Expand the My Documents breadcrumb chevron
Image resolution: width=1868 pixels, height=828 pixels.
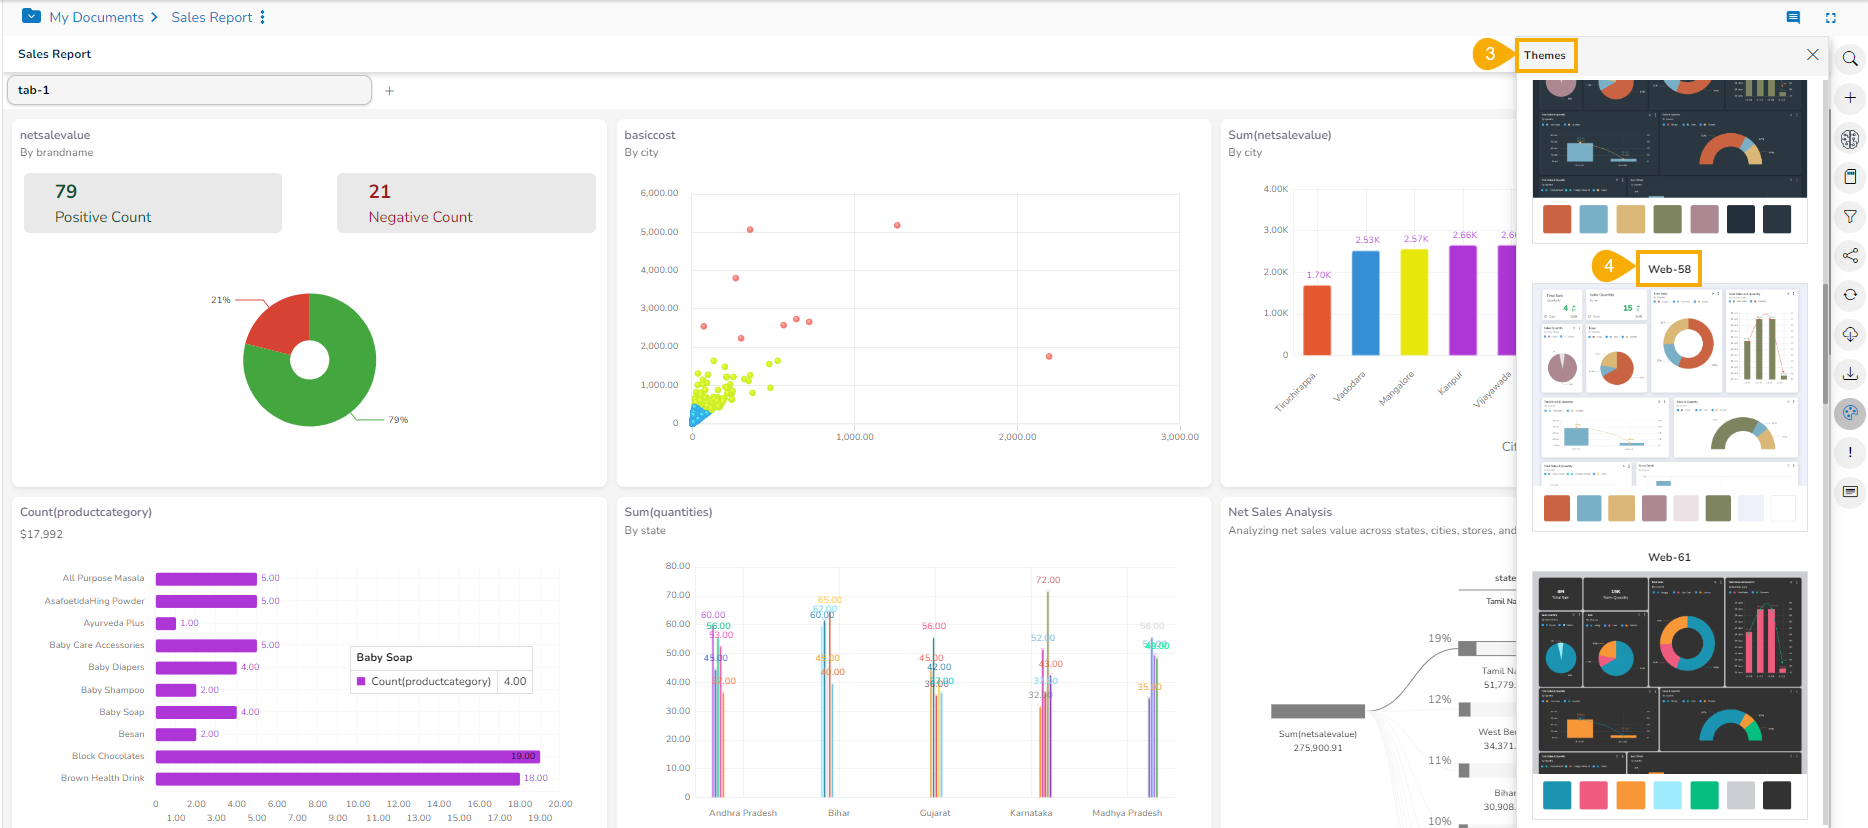(x=154, y=17)
